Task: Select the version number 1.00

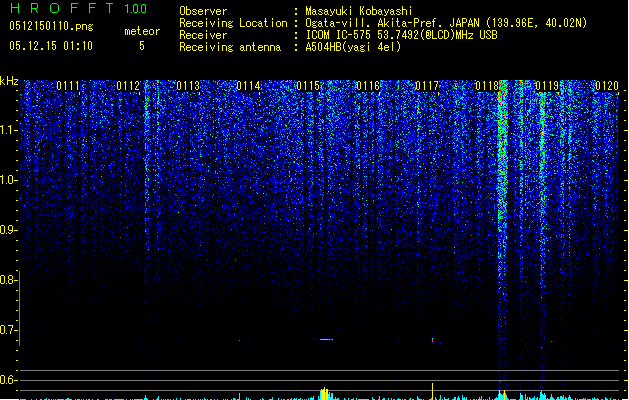Action: pos(136,9)
